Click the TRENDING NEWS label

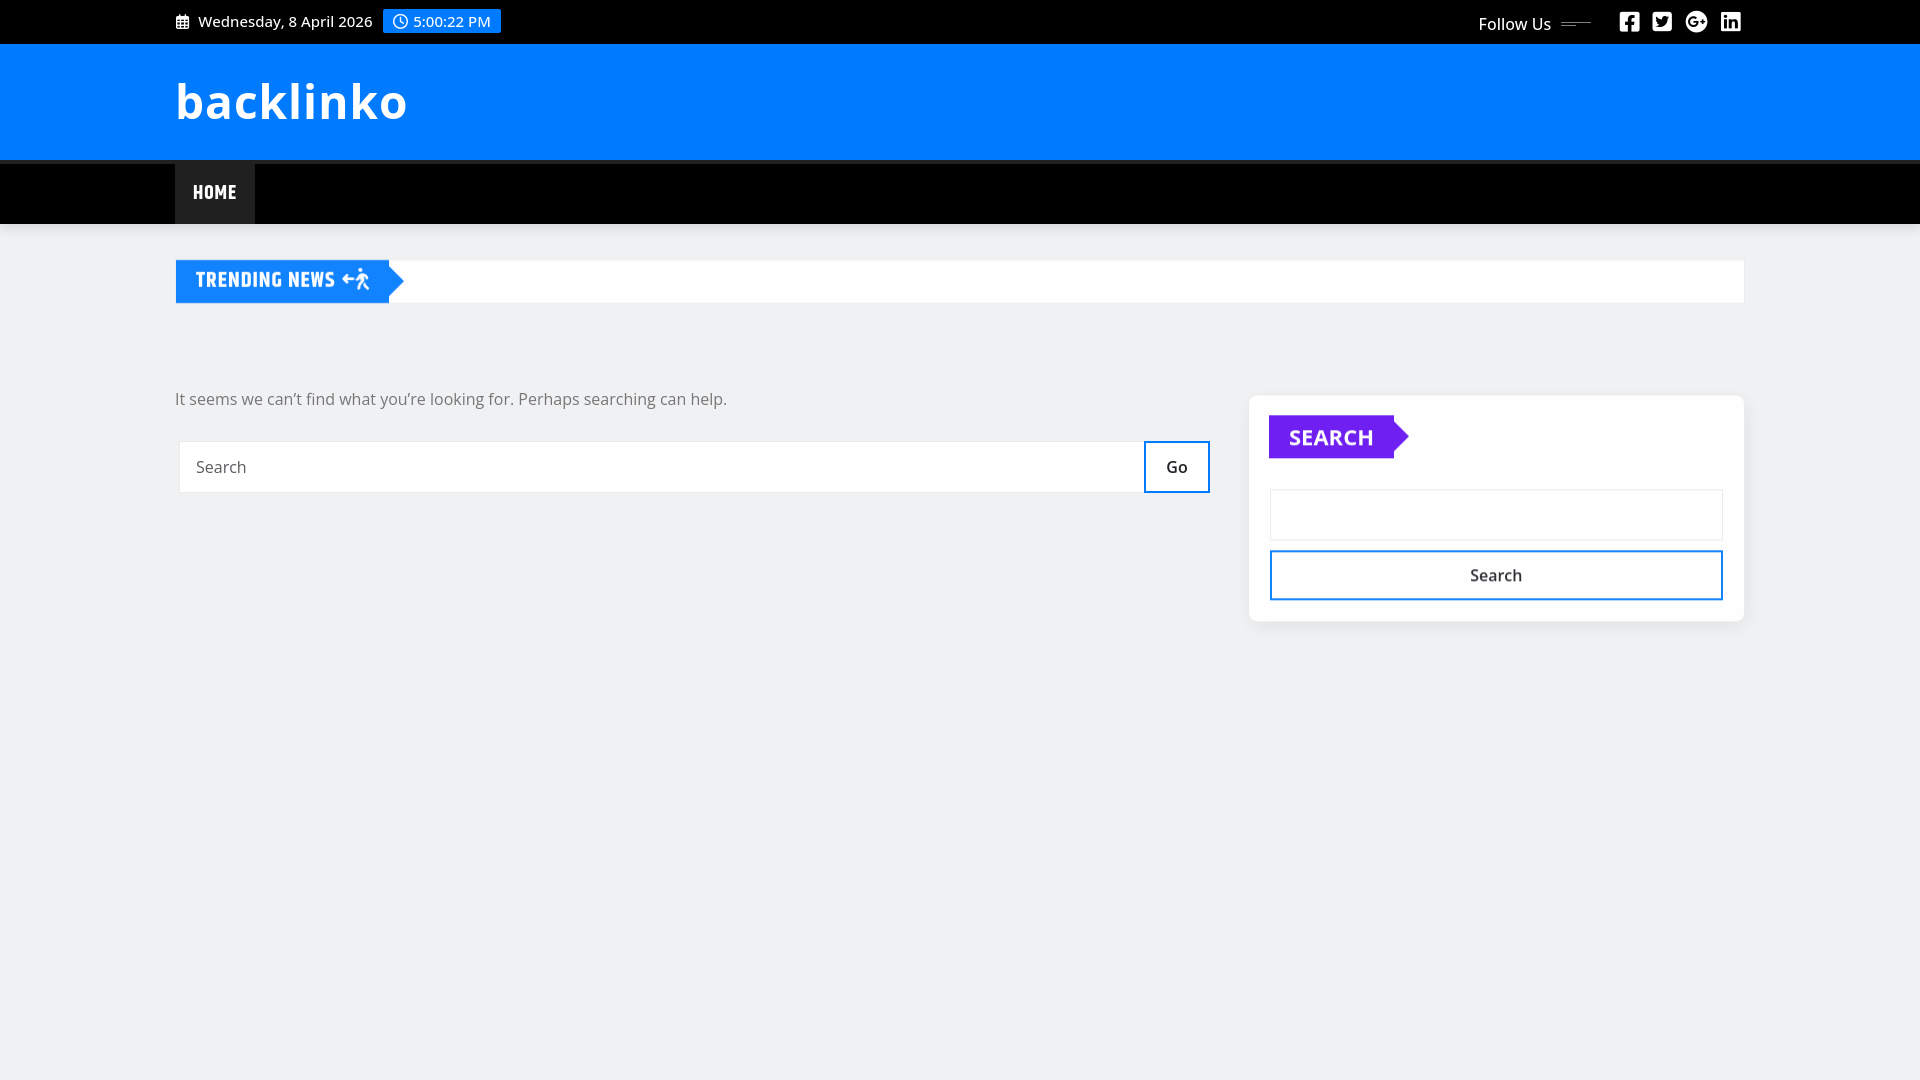point(265,281)
